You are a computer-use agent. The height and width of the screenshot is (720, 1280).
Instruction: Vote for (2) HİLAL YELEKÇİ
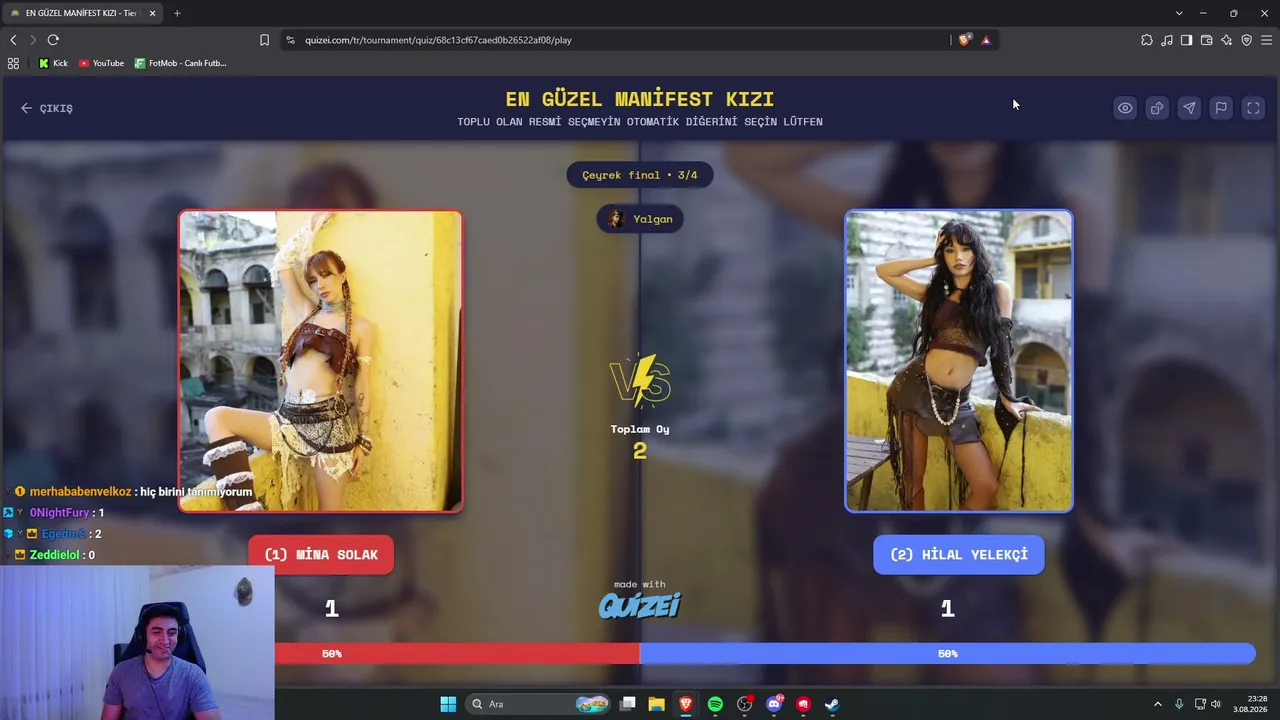pyautogui.click(x=959, y=555)
